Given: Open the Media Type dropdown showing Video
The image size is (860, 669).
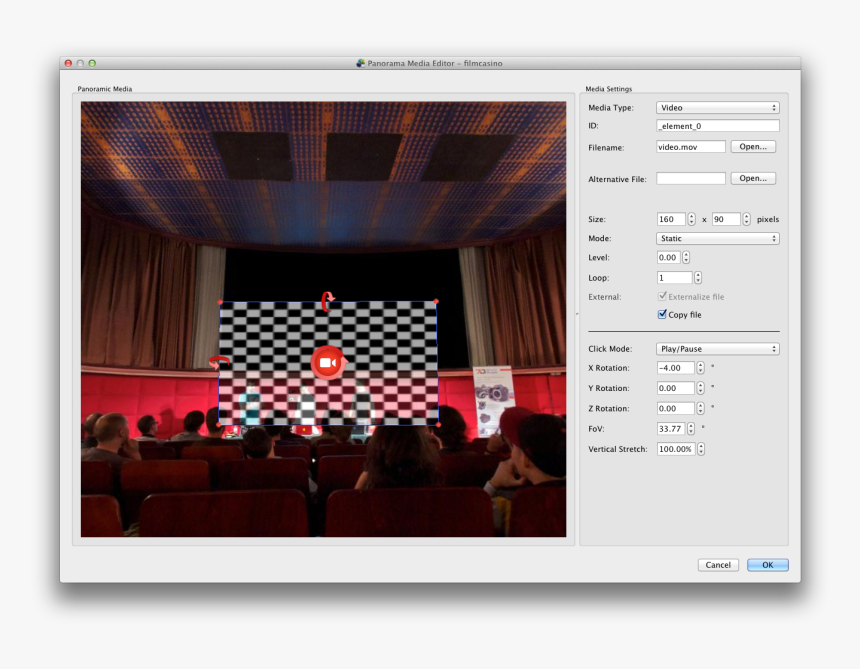Looking at the screenshot, I should click(x=717, y=107).
